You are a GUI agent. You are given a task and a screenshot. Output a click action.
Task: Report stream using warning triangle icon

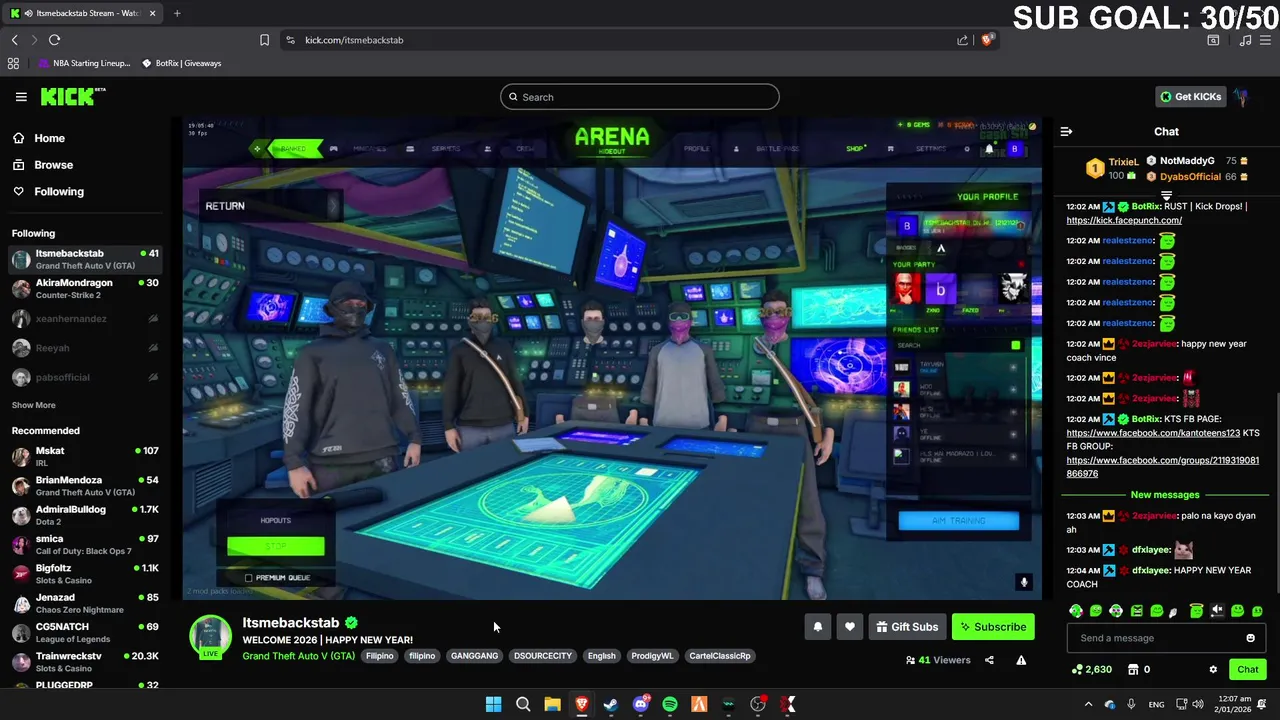click(1021, 660)
